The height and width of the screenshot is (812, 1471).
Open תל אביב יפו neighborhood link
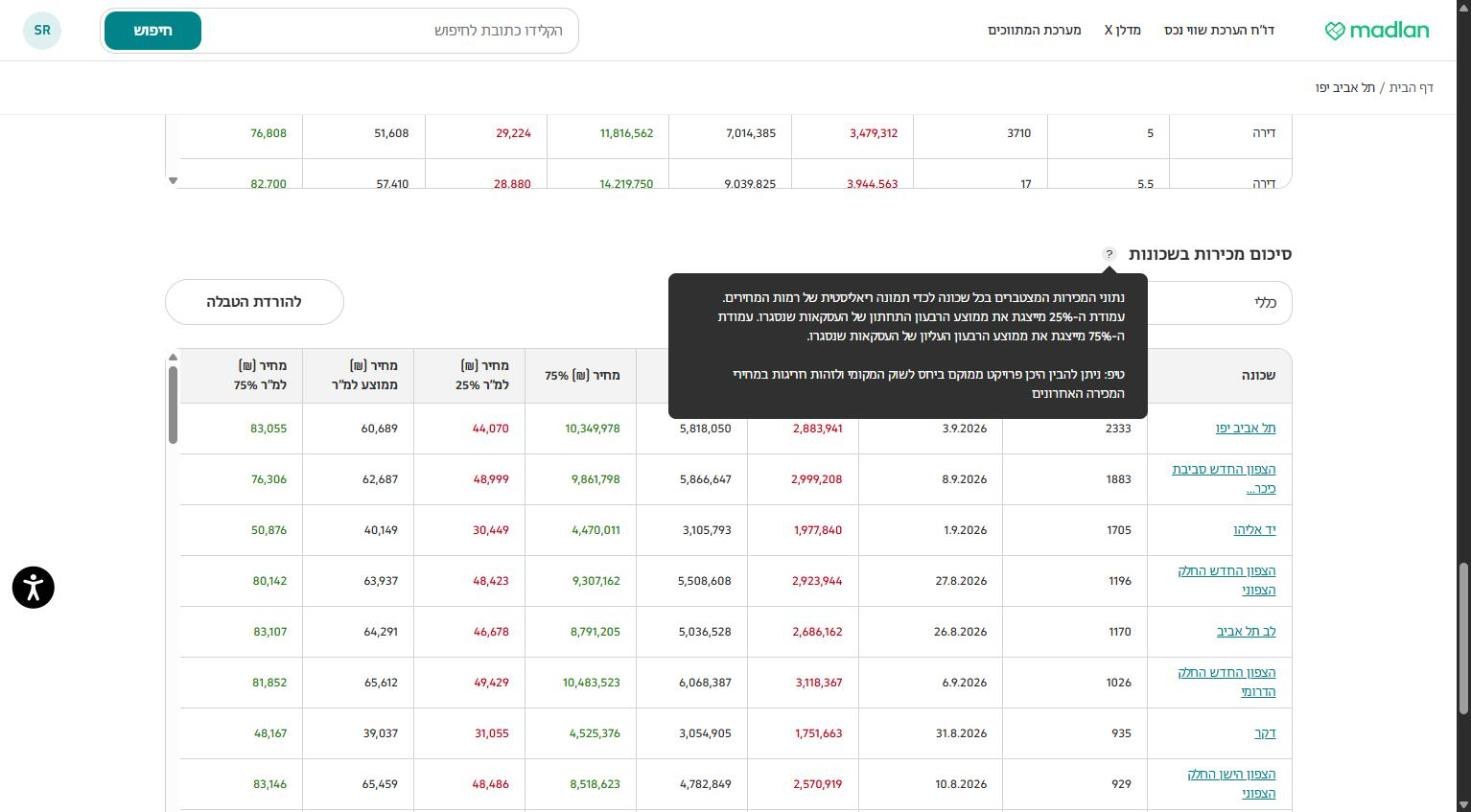[1246, 428]
